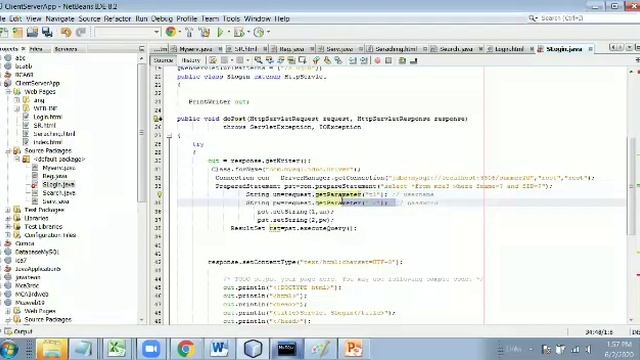Open the project configuration combo box

pyautogui.click(x=127, y=32)
